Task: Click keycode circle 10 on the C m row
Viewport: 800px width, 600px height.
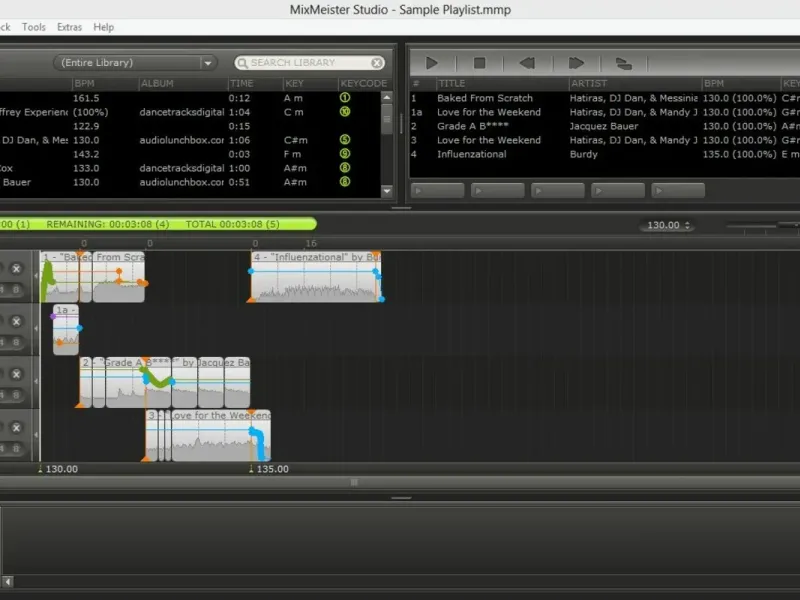Action: [x=345, y=111]
